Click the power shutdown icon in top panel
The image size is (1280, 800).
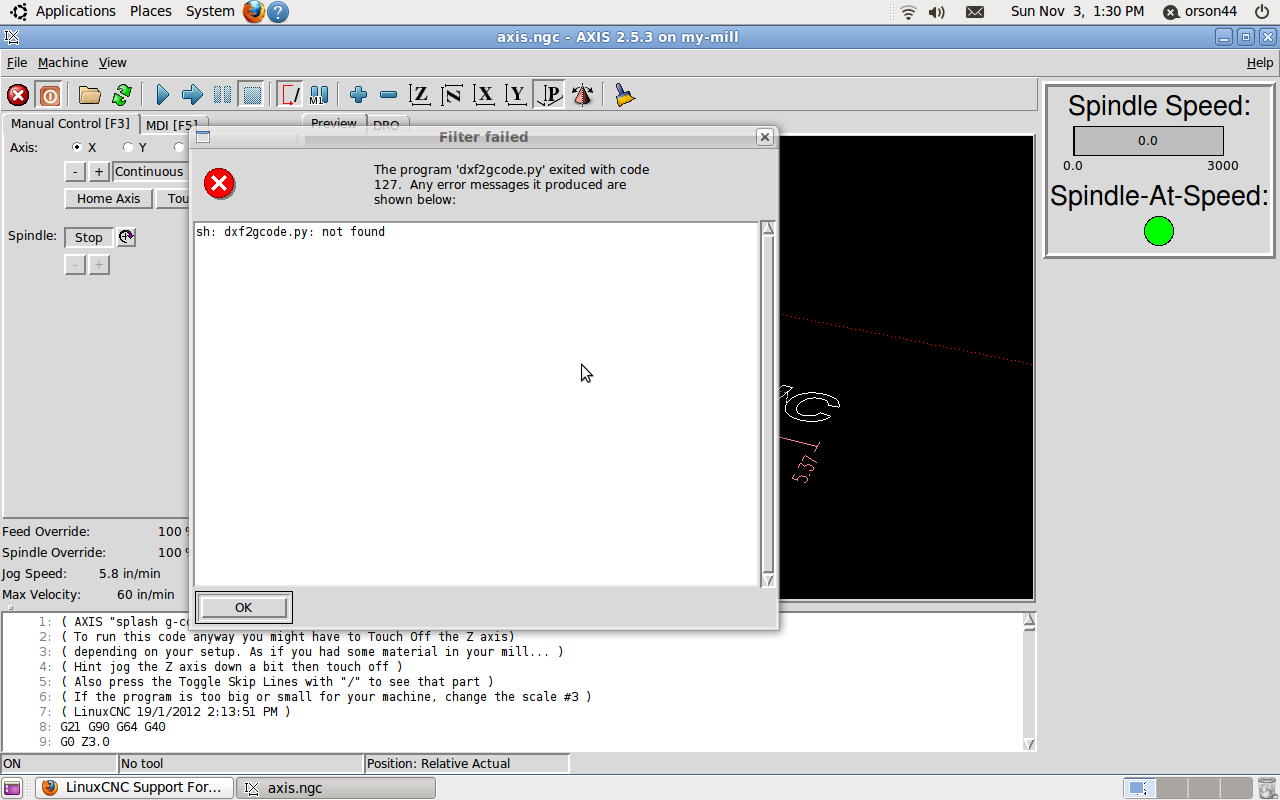click(1262, 12)
